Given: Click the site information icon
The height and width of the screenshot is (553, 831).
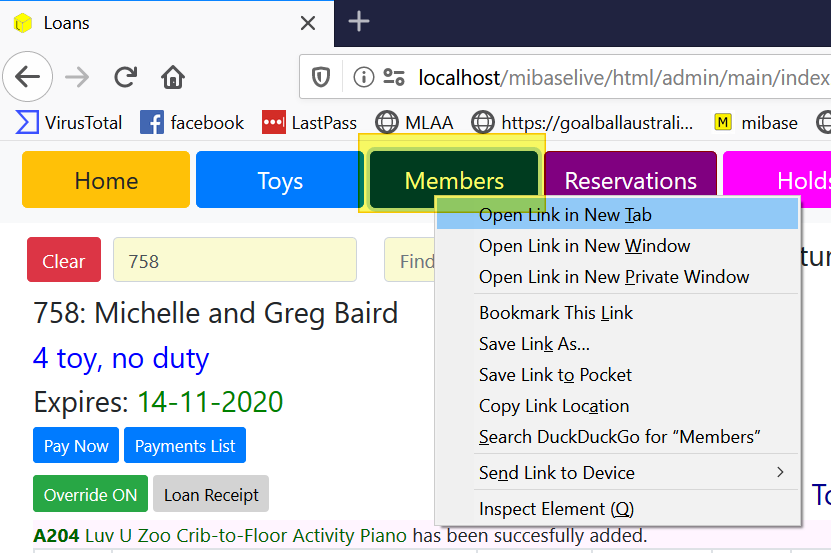Looking at the screenshot, I should pos(364,77).
